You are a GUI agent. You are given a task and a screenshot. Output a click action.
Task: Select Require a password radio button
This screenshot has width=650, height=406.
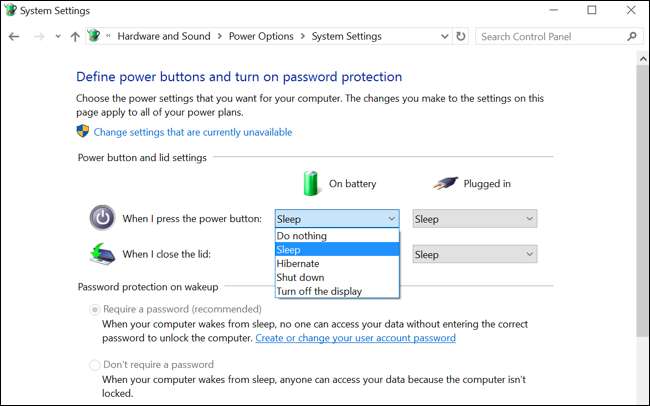click(x=95, y=309)
